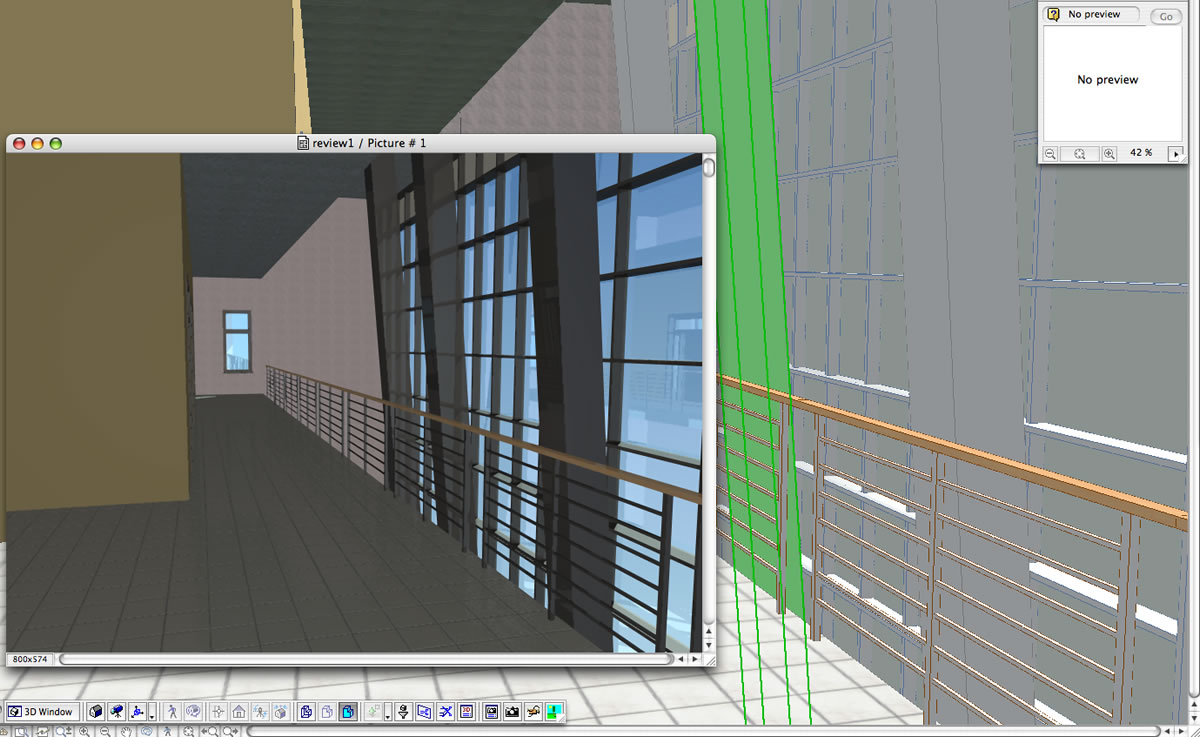
Task: Click the Go button in preview panel
Action: [1165, 16]
